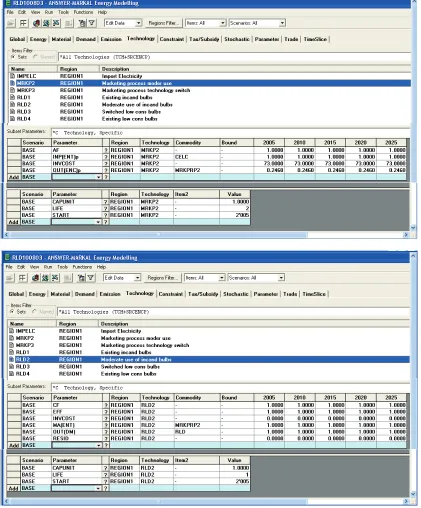Click the funnel filter icon in the MRKP2 window toolbar
Image resolution: width=421 pixels, height=508 pixels.
[91, 23]
